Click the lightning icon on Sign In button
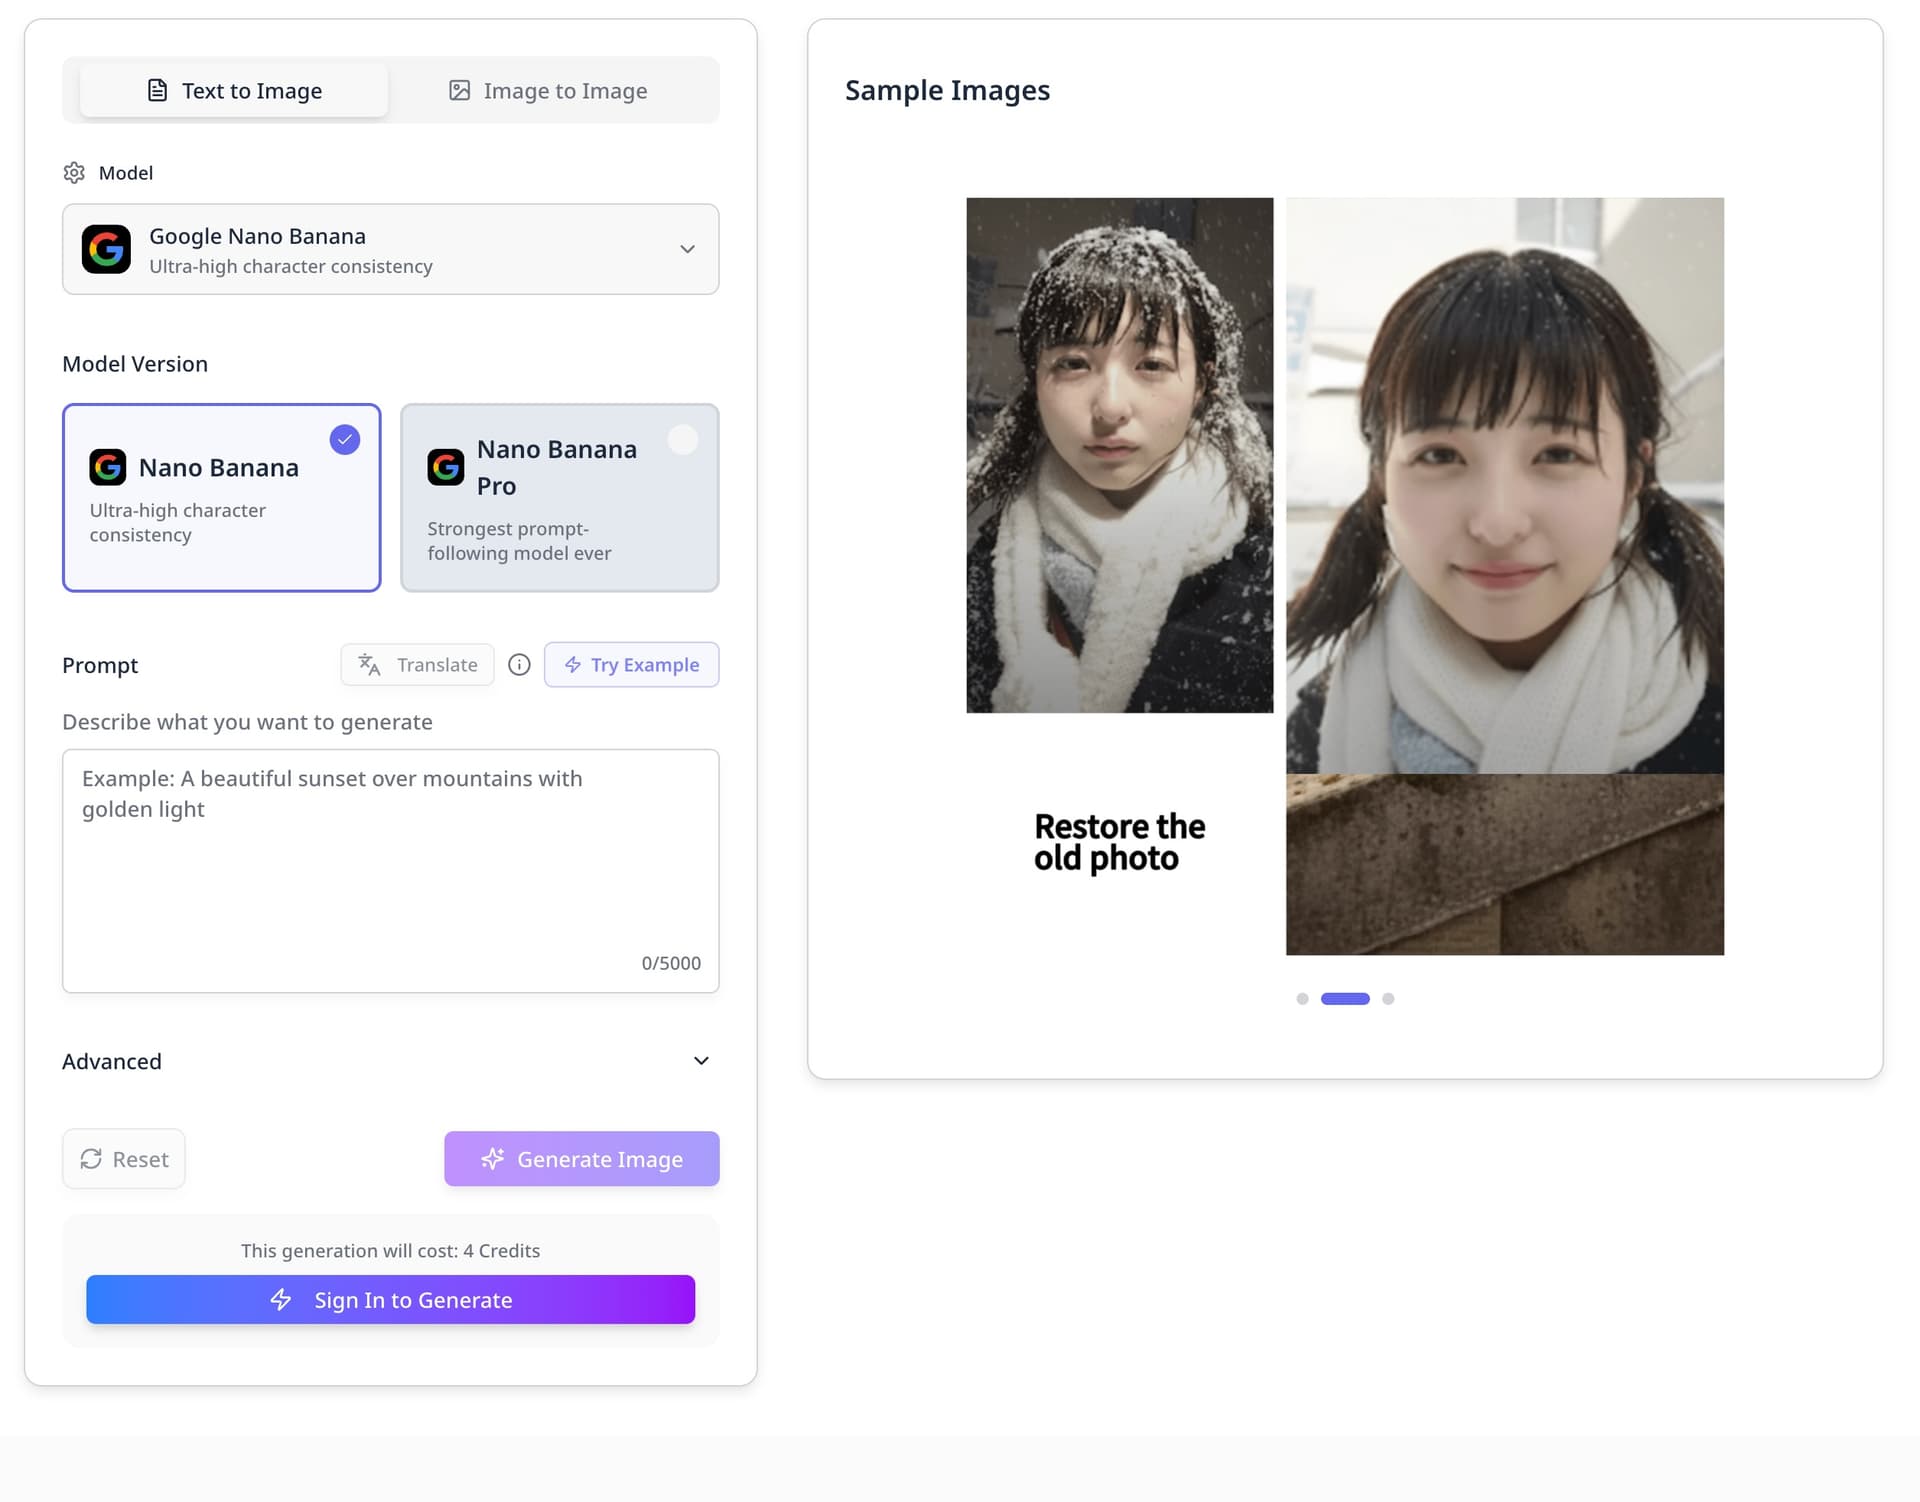This screenshot has width=1920, height=1502. click(281, 1300)
